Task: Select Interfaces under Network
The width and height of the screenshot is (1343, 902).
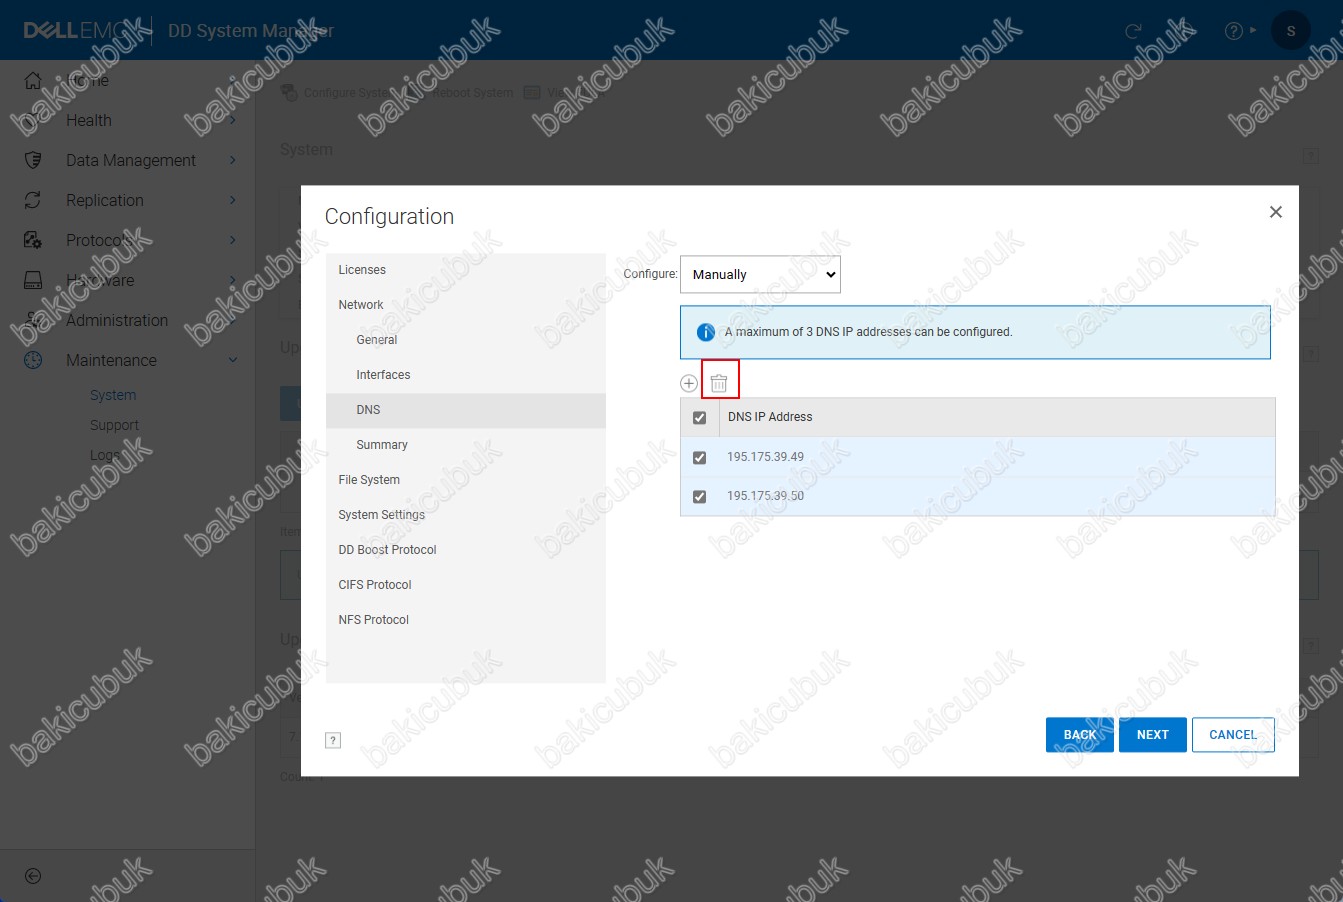Action: pos(466,375)
